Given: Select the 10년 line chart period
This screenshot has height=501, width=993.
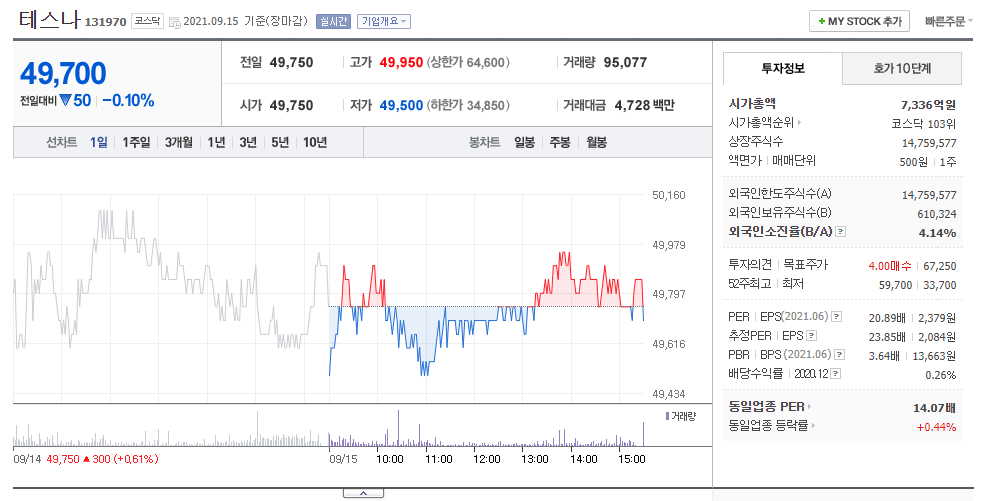Looking at the screenshot, I should click(x=315, y=143).
